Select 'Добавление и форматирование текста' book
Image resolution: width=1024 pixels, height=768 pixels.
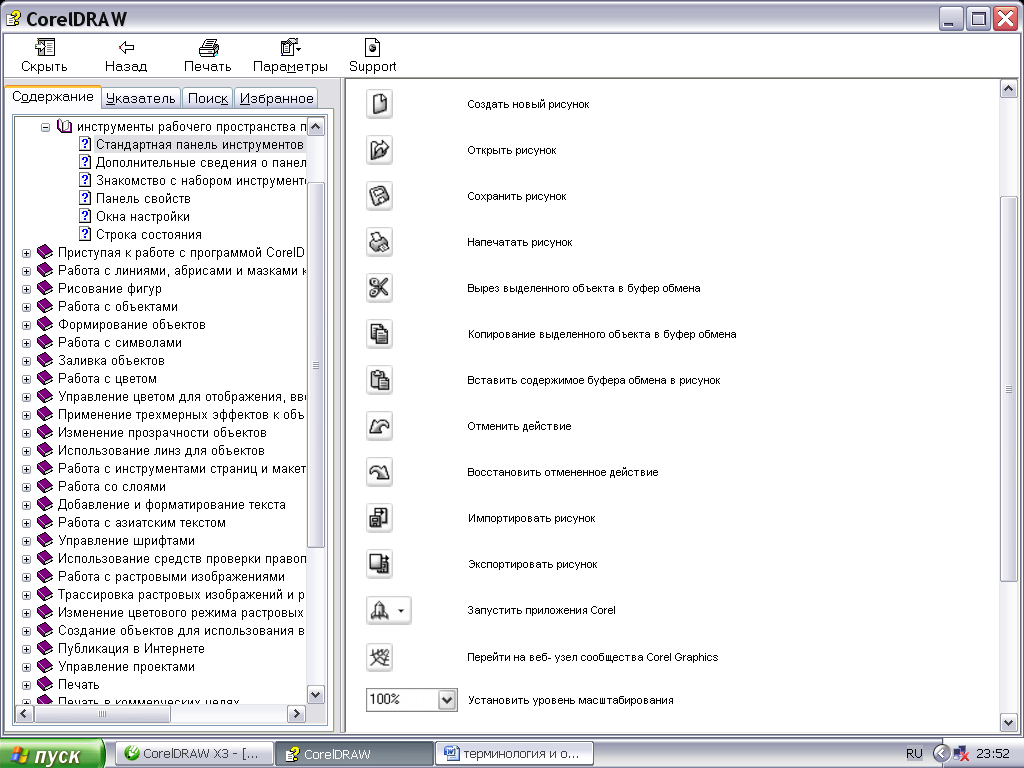[x=171, y=505]
